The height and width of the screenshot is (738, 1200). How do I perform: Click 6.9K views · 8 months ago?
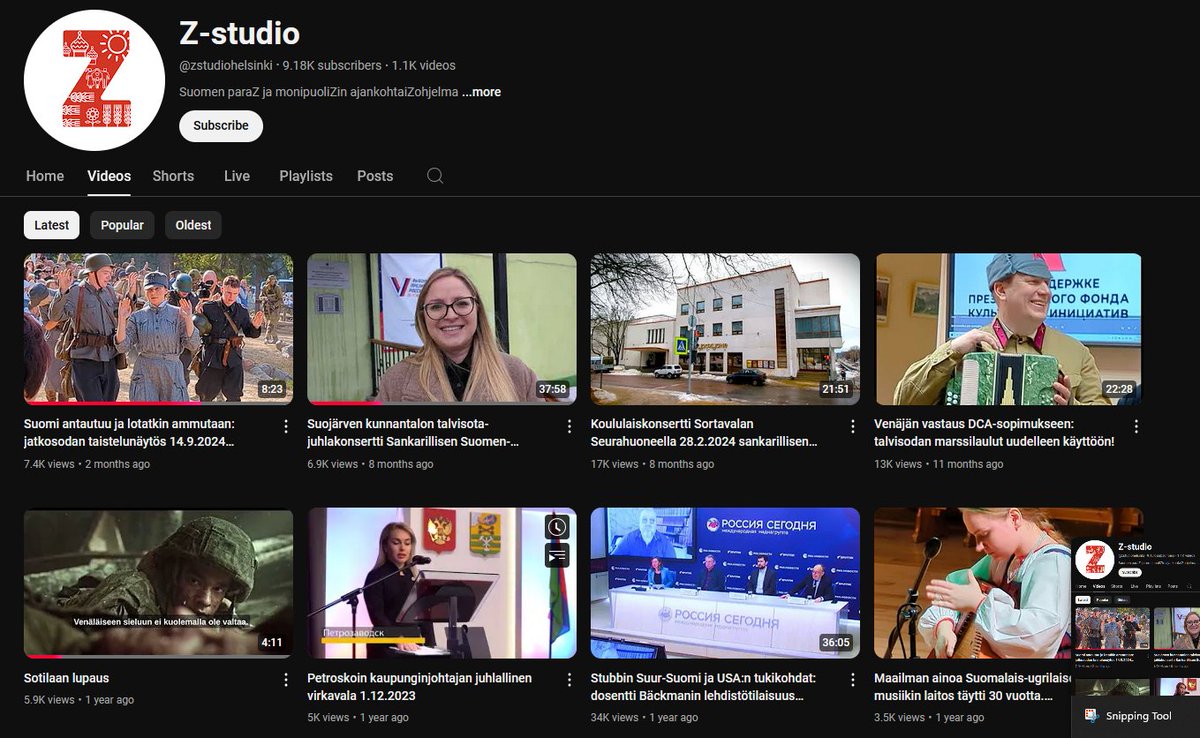pos(370,464)
